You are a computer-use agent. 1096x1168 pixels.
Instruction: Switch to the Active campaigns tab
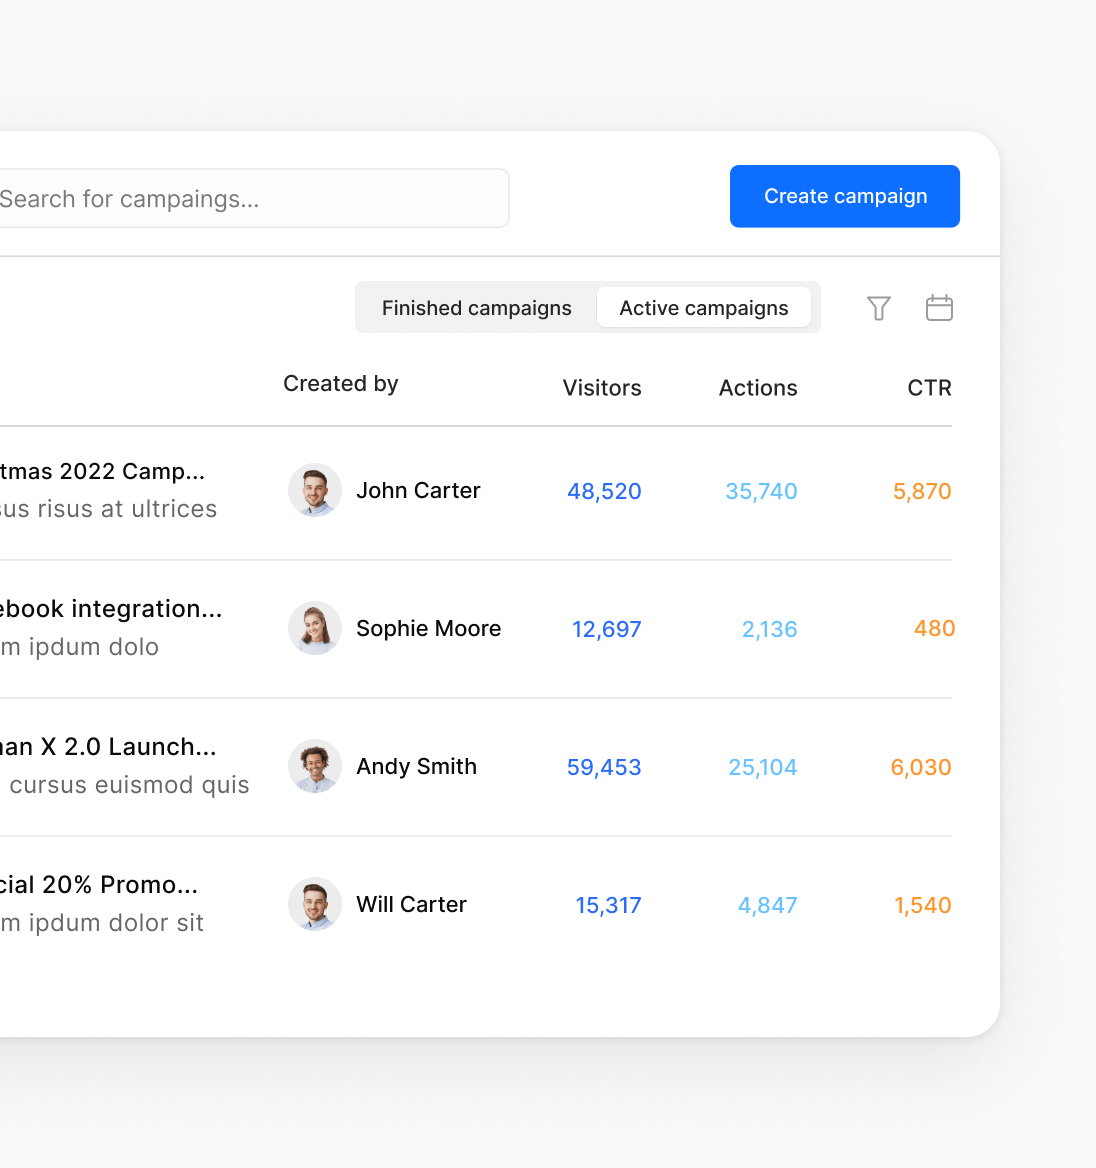tap(703, 308)
